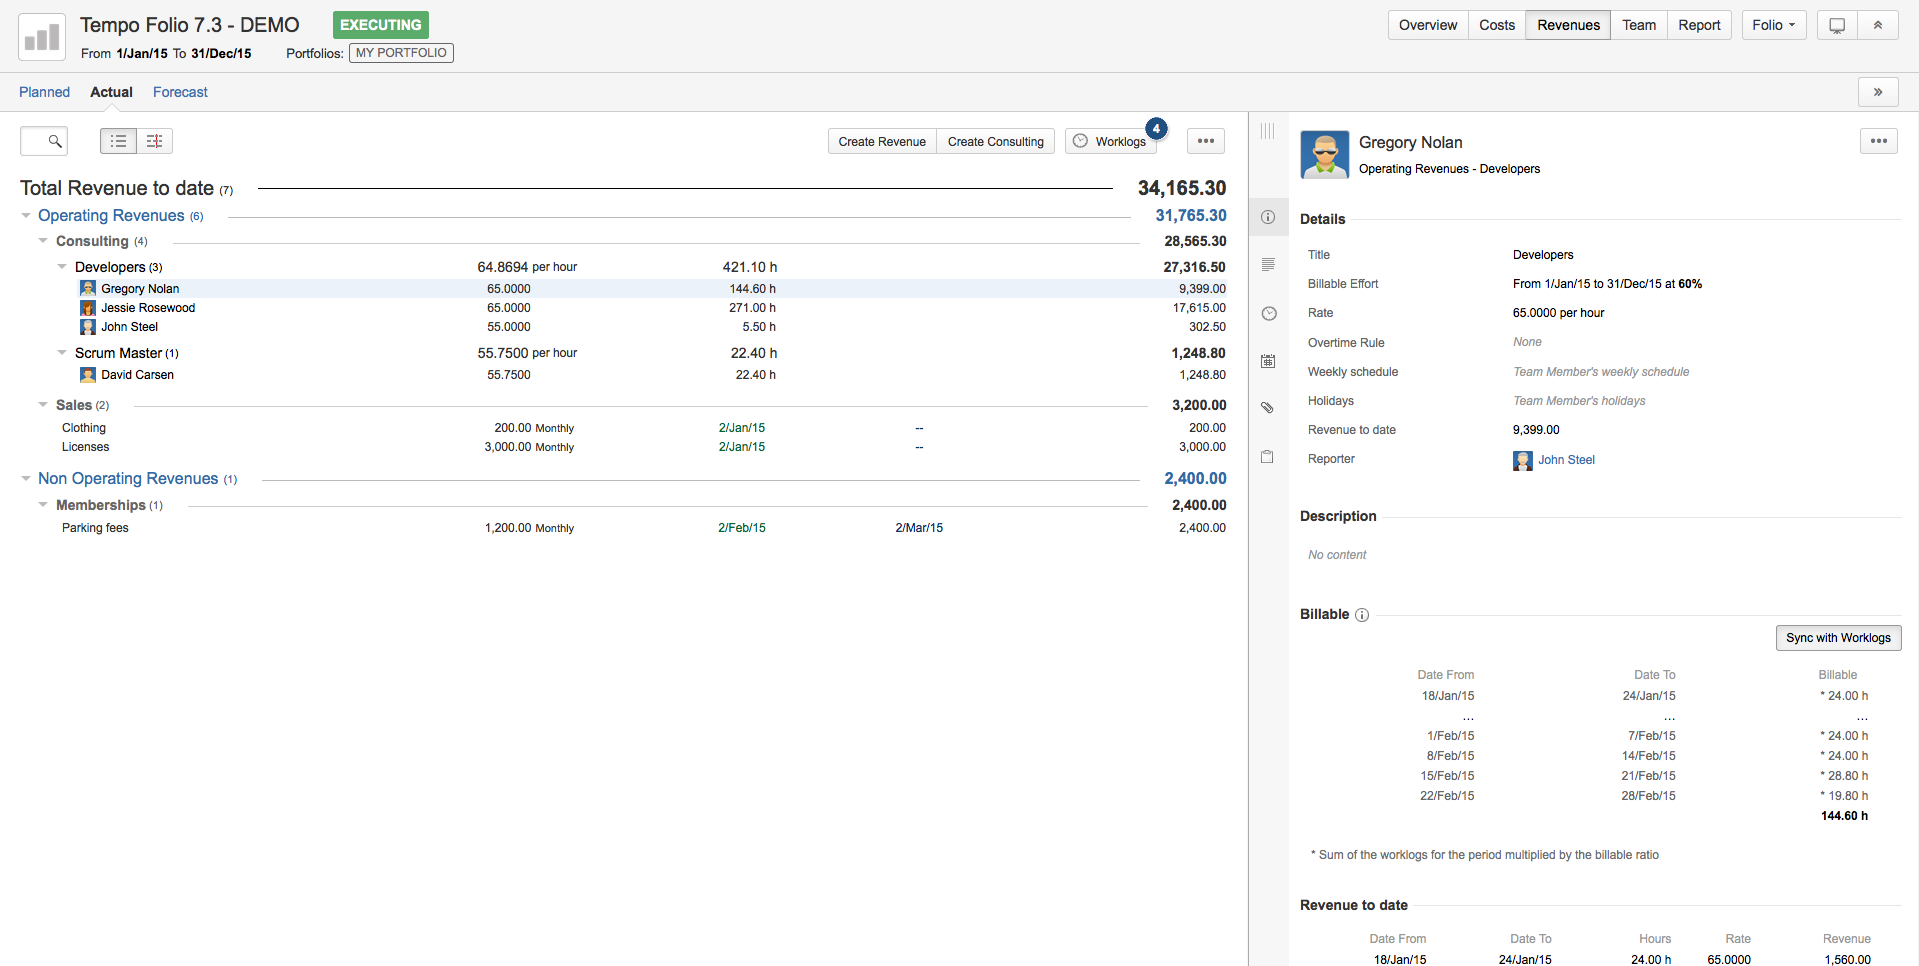Image resolution: width=1919 pixels, height=966 pixels.
Task: Switch to timeline view icon
Action: pos(154,141)
